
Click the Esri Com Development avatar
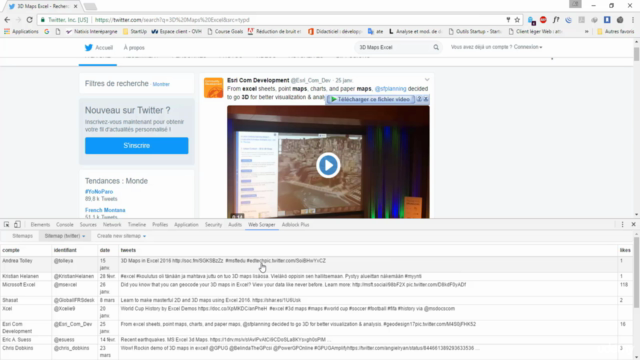pyautogui.click(x=213, y=88)
